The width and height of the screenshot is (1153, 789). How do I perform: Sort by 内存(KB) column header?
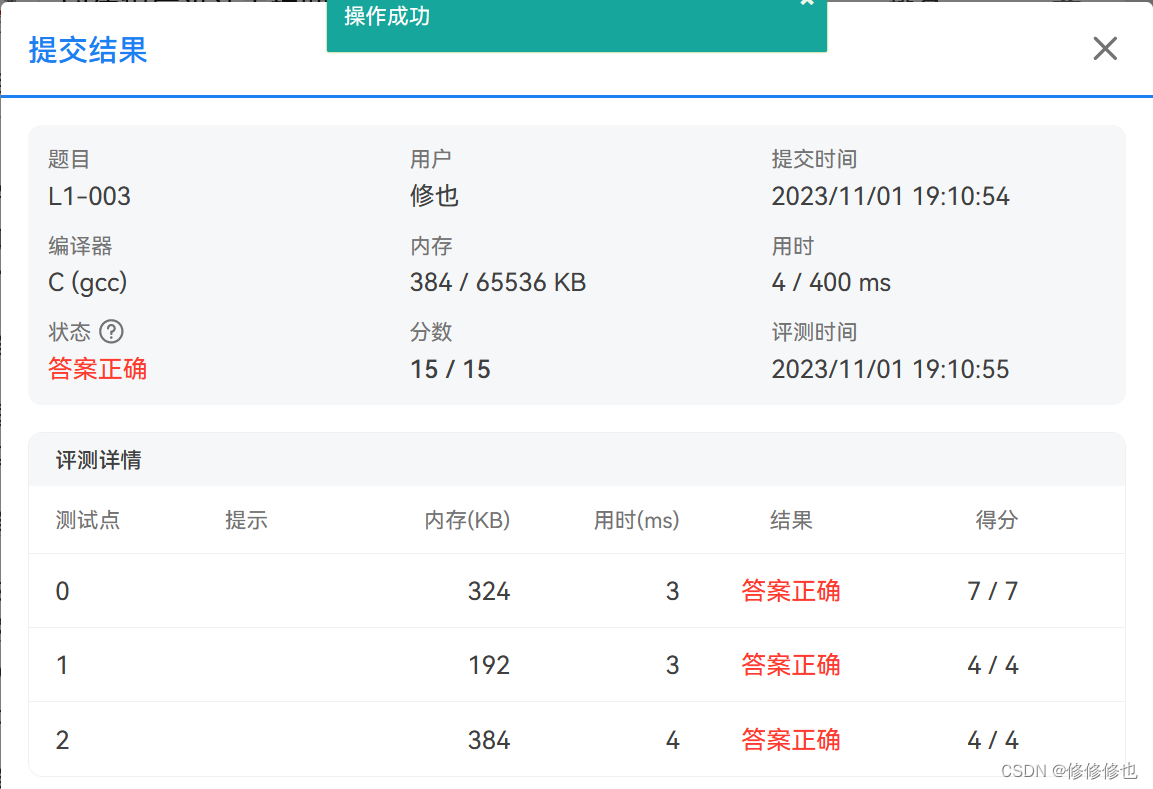[x=467, y=520]
